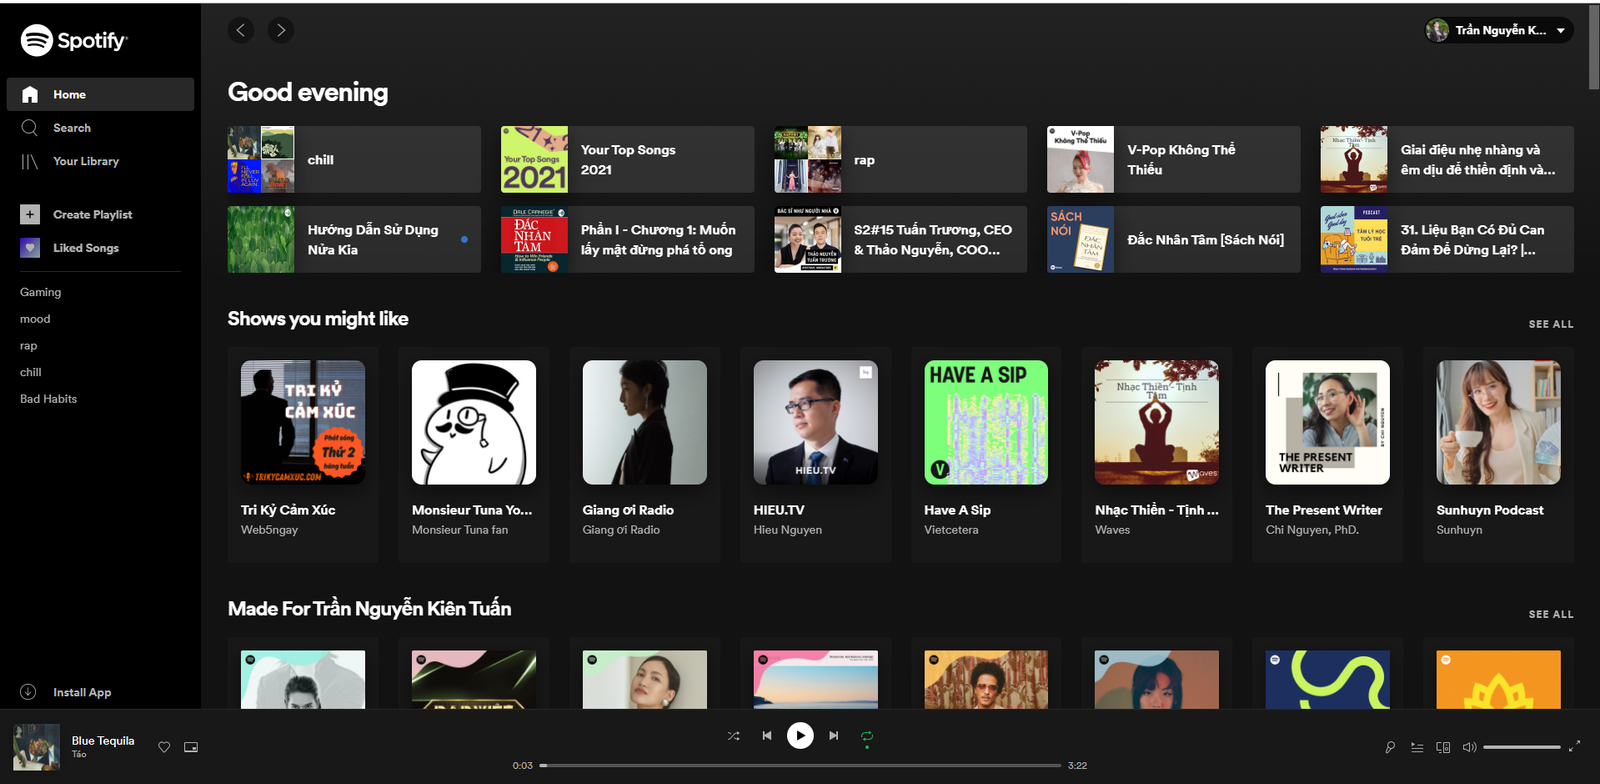See all Shows you might like
1600x784 pixels.
pyautogui.click(x=1551, y=324)
